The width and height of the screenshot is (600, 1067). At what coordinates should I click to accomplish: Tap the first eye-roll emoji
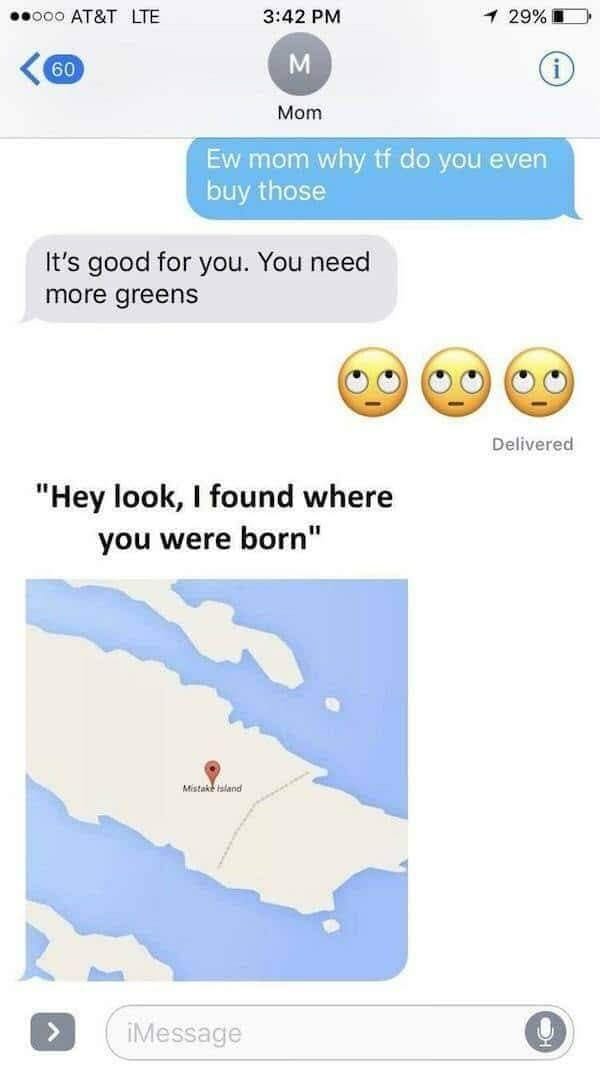pos(372,382)
